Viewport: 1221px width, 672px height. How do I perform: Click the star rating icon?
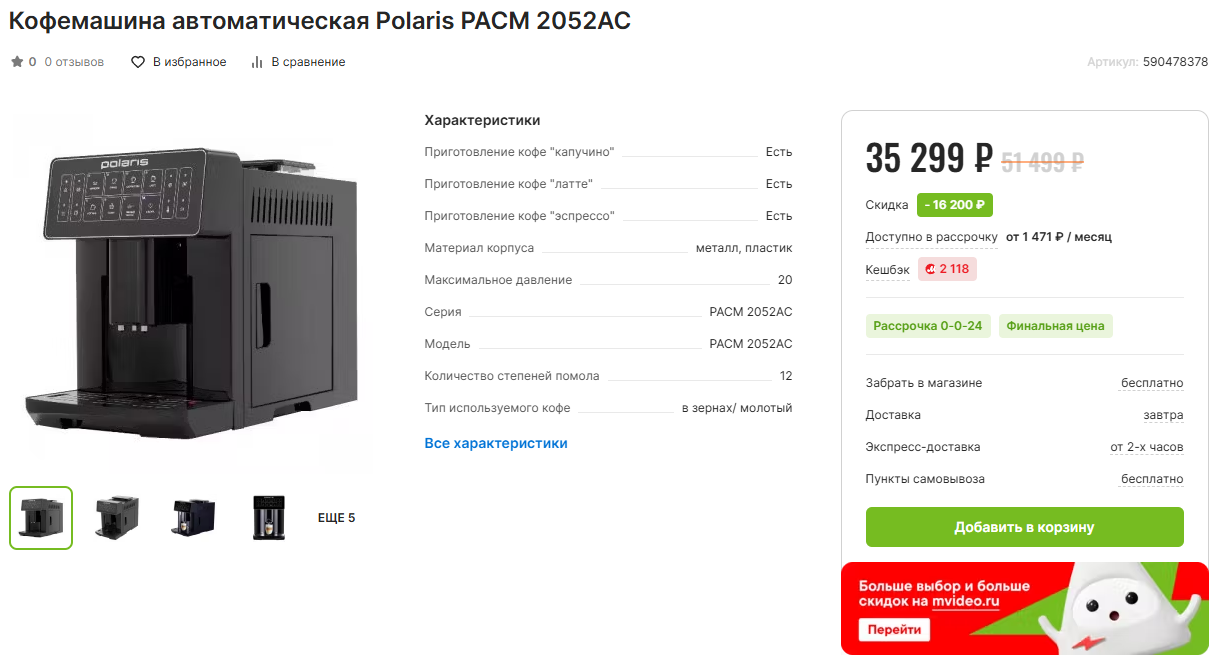pyautogui.click(x=17, y=62)
